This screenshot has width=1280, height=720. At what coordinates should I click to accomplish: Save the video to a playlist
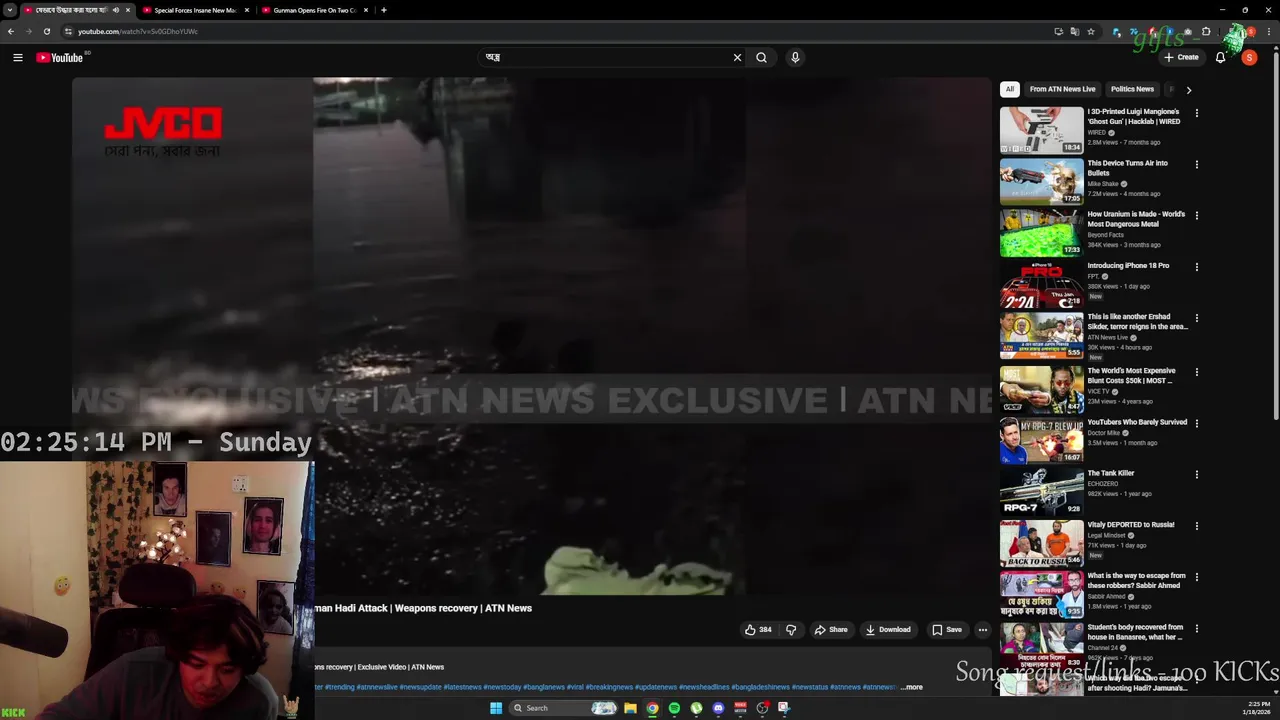[947, 630]
